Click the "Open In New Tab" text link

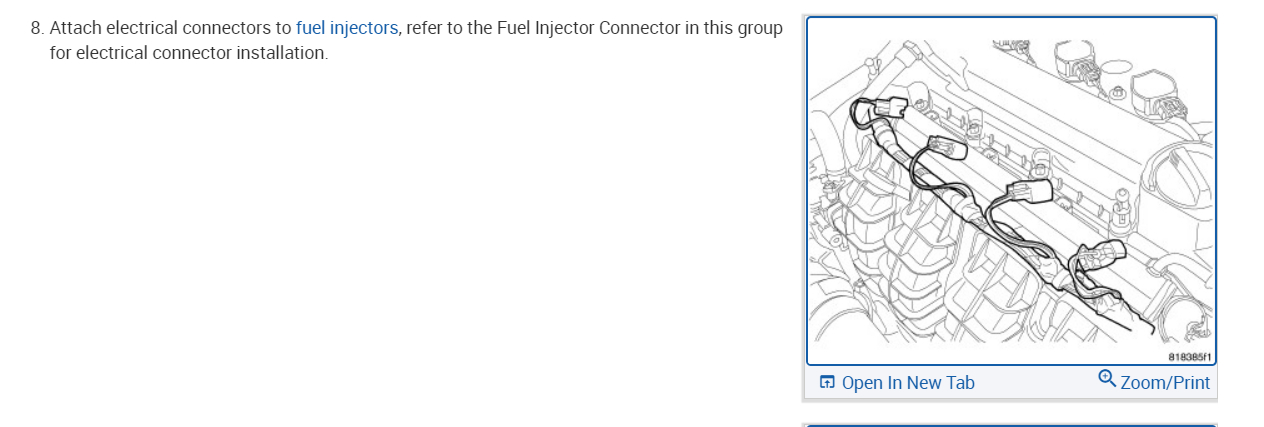(908, 383)
